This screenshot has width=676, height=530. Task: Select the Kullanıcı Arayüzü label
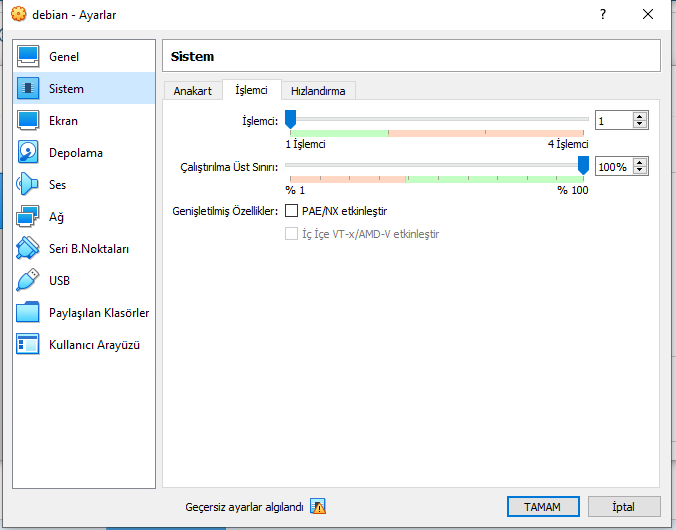coord(94,345)
